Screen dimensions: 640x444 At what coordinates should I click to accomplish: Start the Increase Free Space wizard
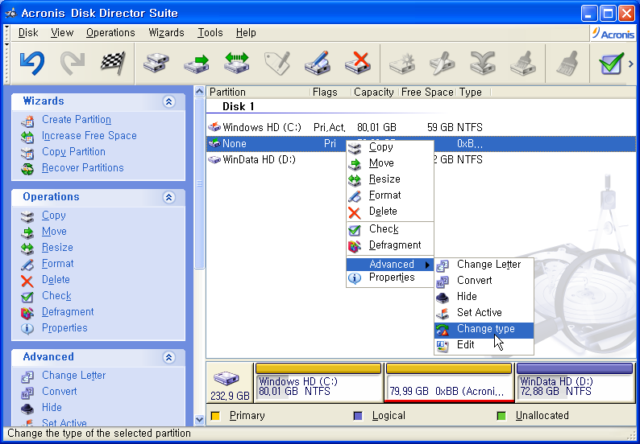89,135
